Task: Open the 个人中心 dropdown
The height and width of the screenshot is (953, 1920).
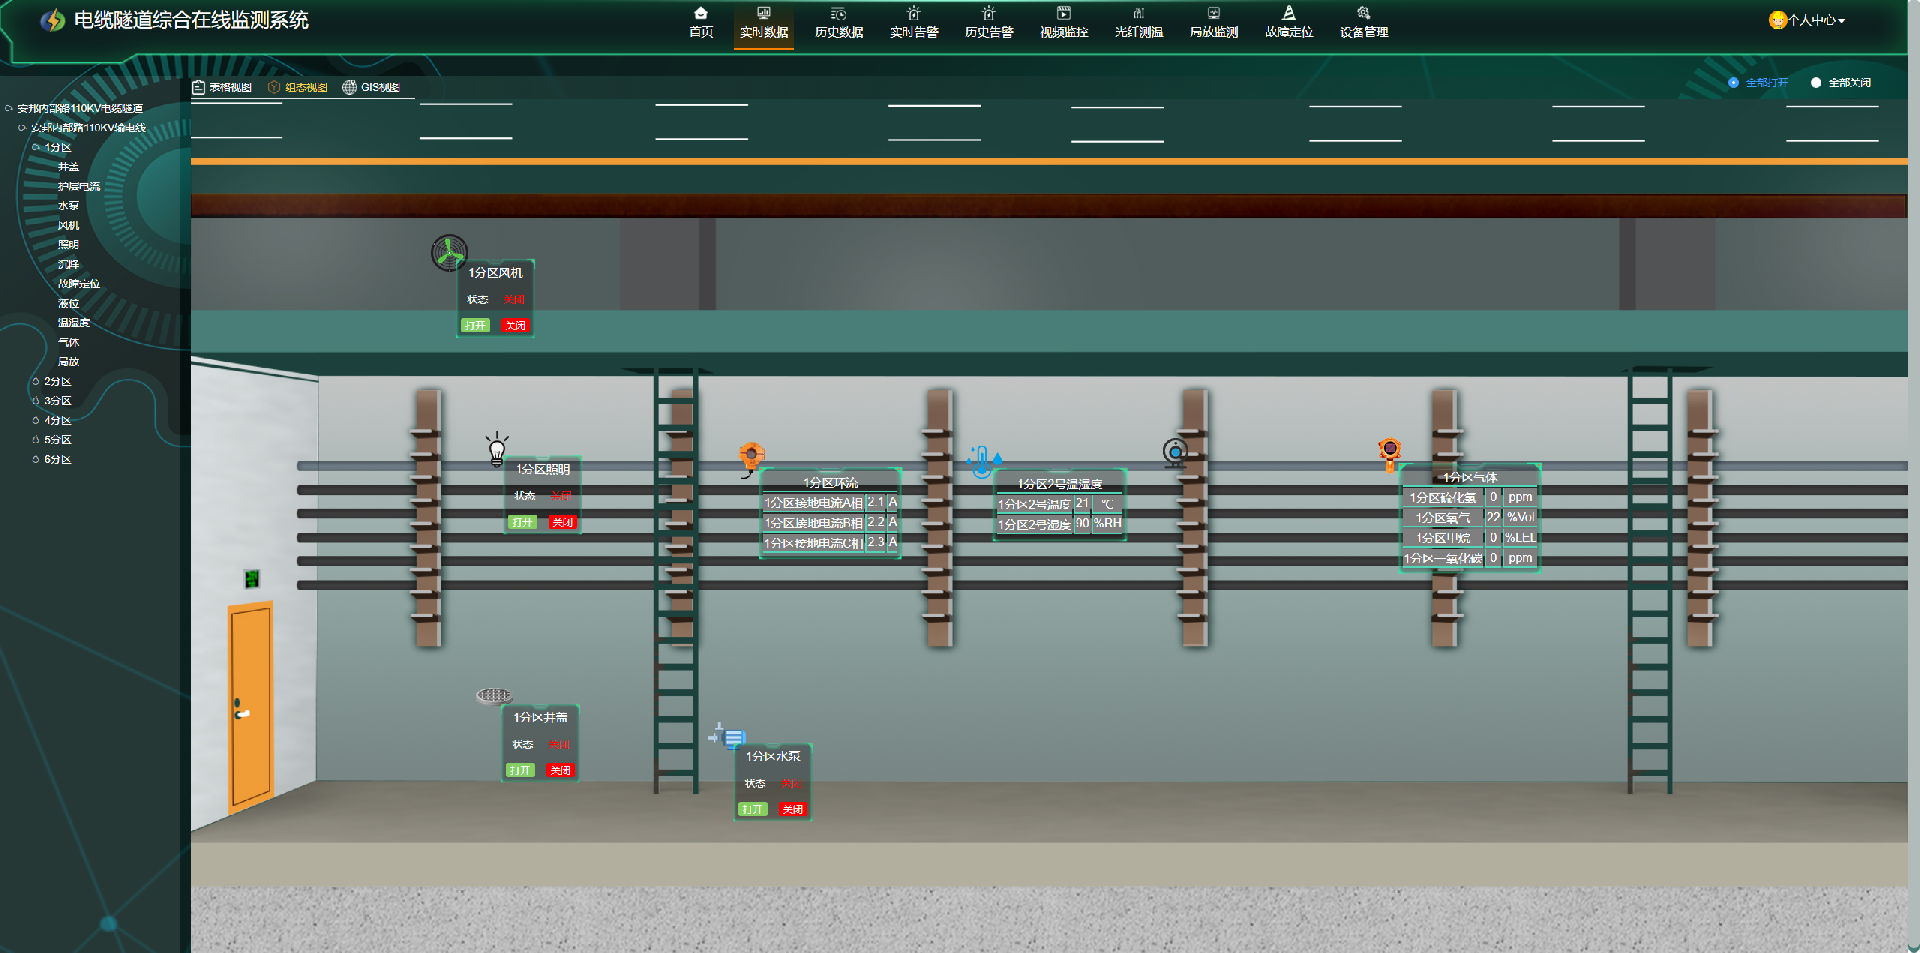Action: (x=1807, y=20)
